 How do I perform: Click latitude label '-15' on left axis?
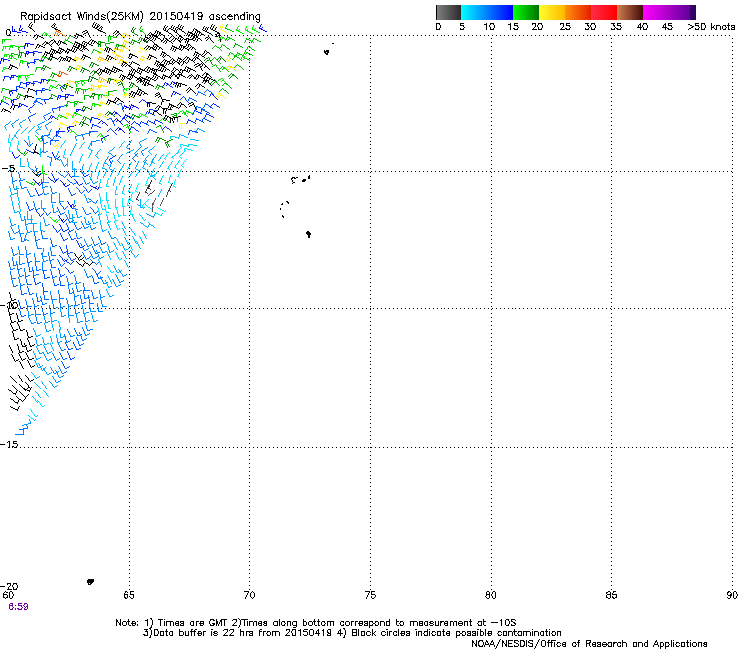pyautogui.click(x=9, y=445)
